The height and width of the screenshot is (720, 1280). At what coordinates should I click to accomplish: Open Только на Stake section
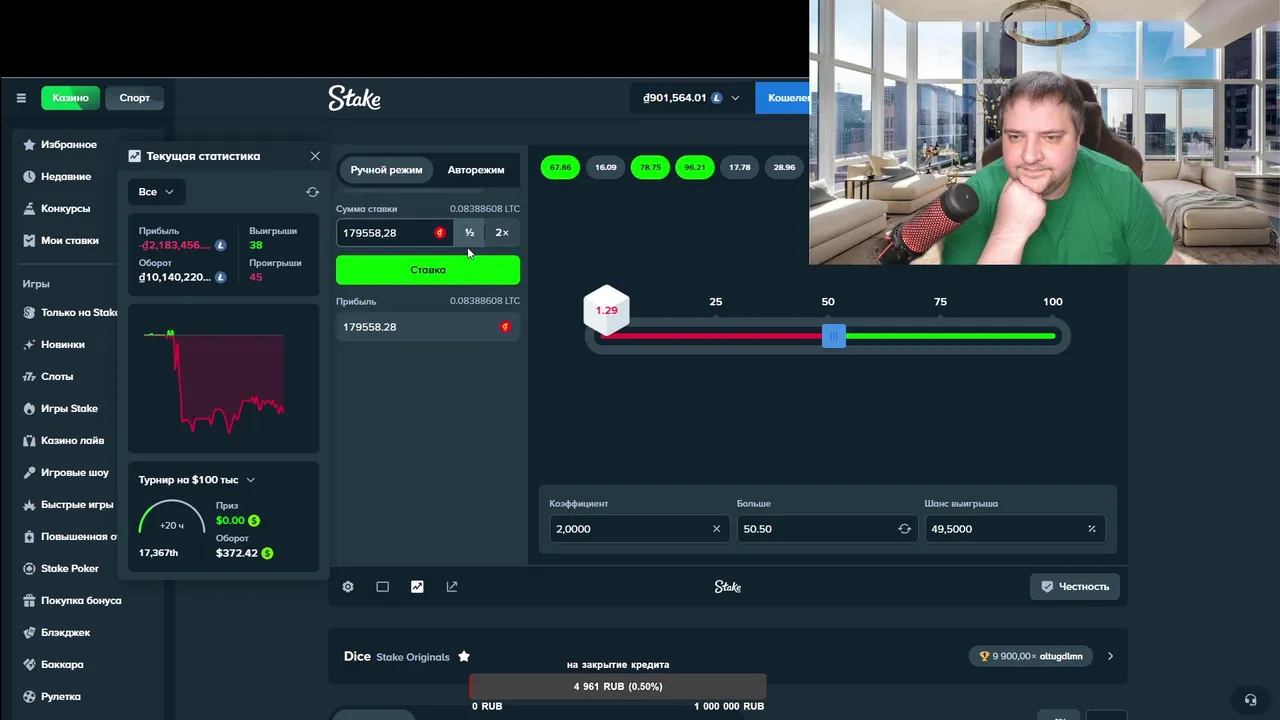pyautogui.click(x=79, y=313)
